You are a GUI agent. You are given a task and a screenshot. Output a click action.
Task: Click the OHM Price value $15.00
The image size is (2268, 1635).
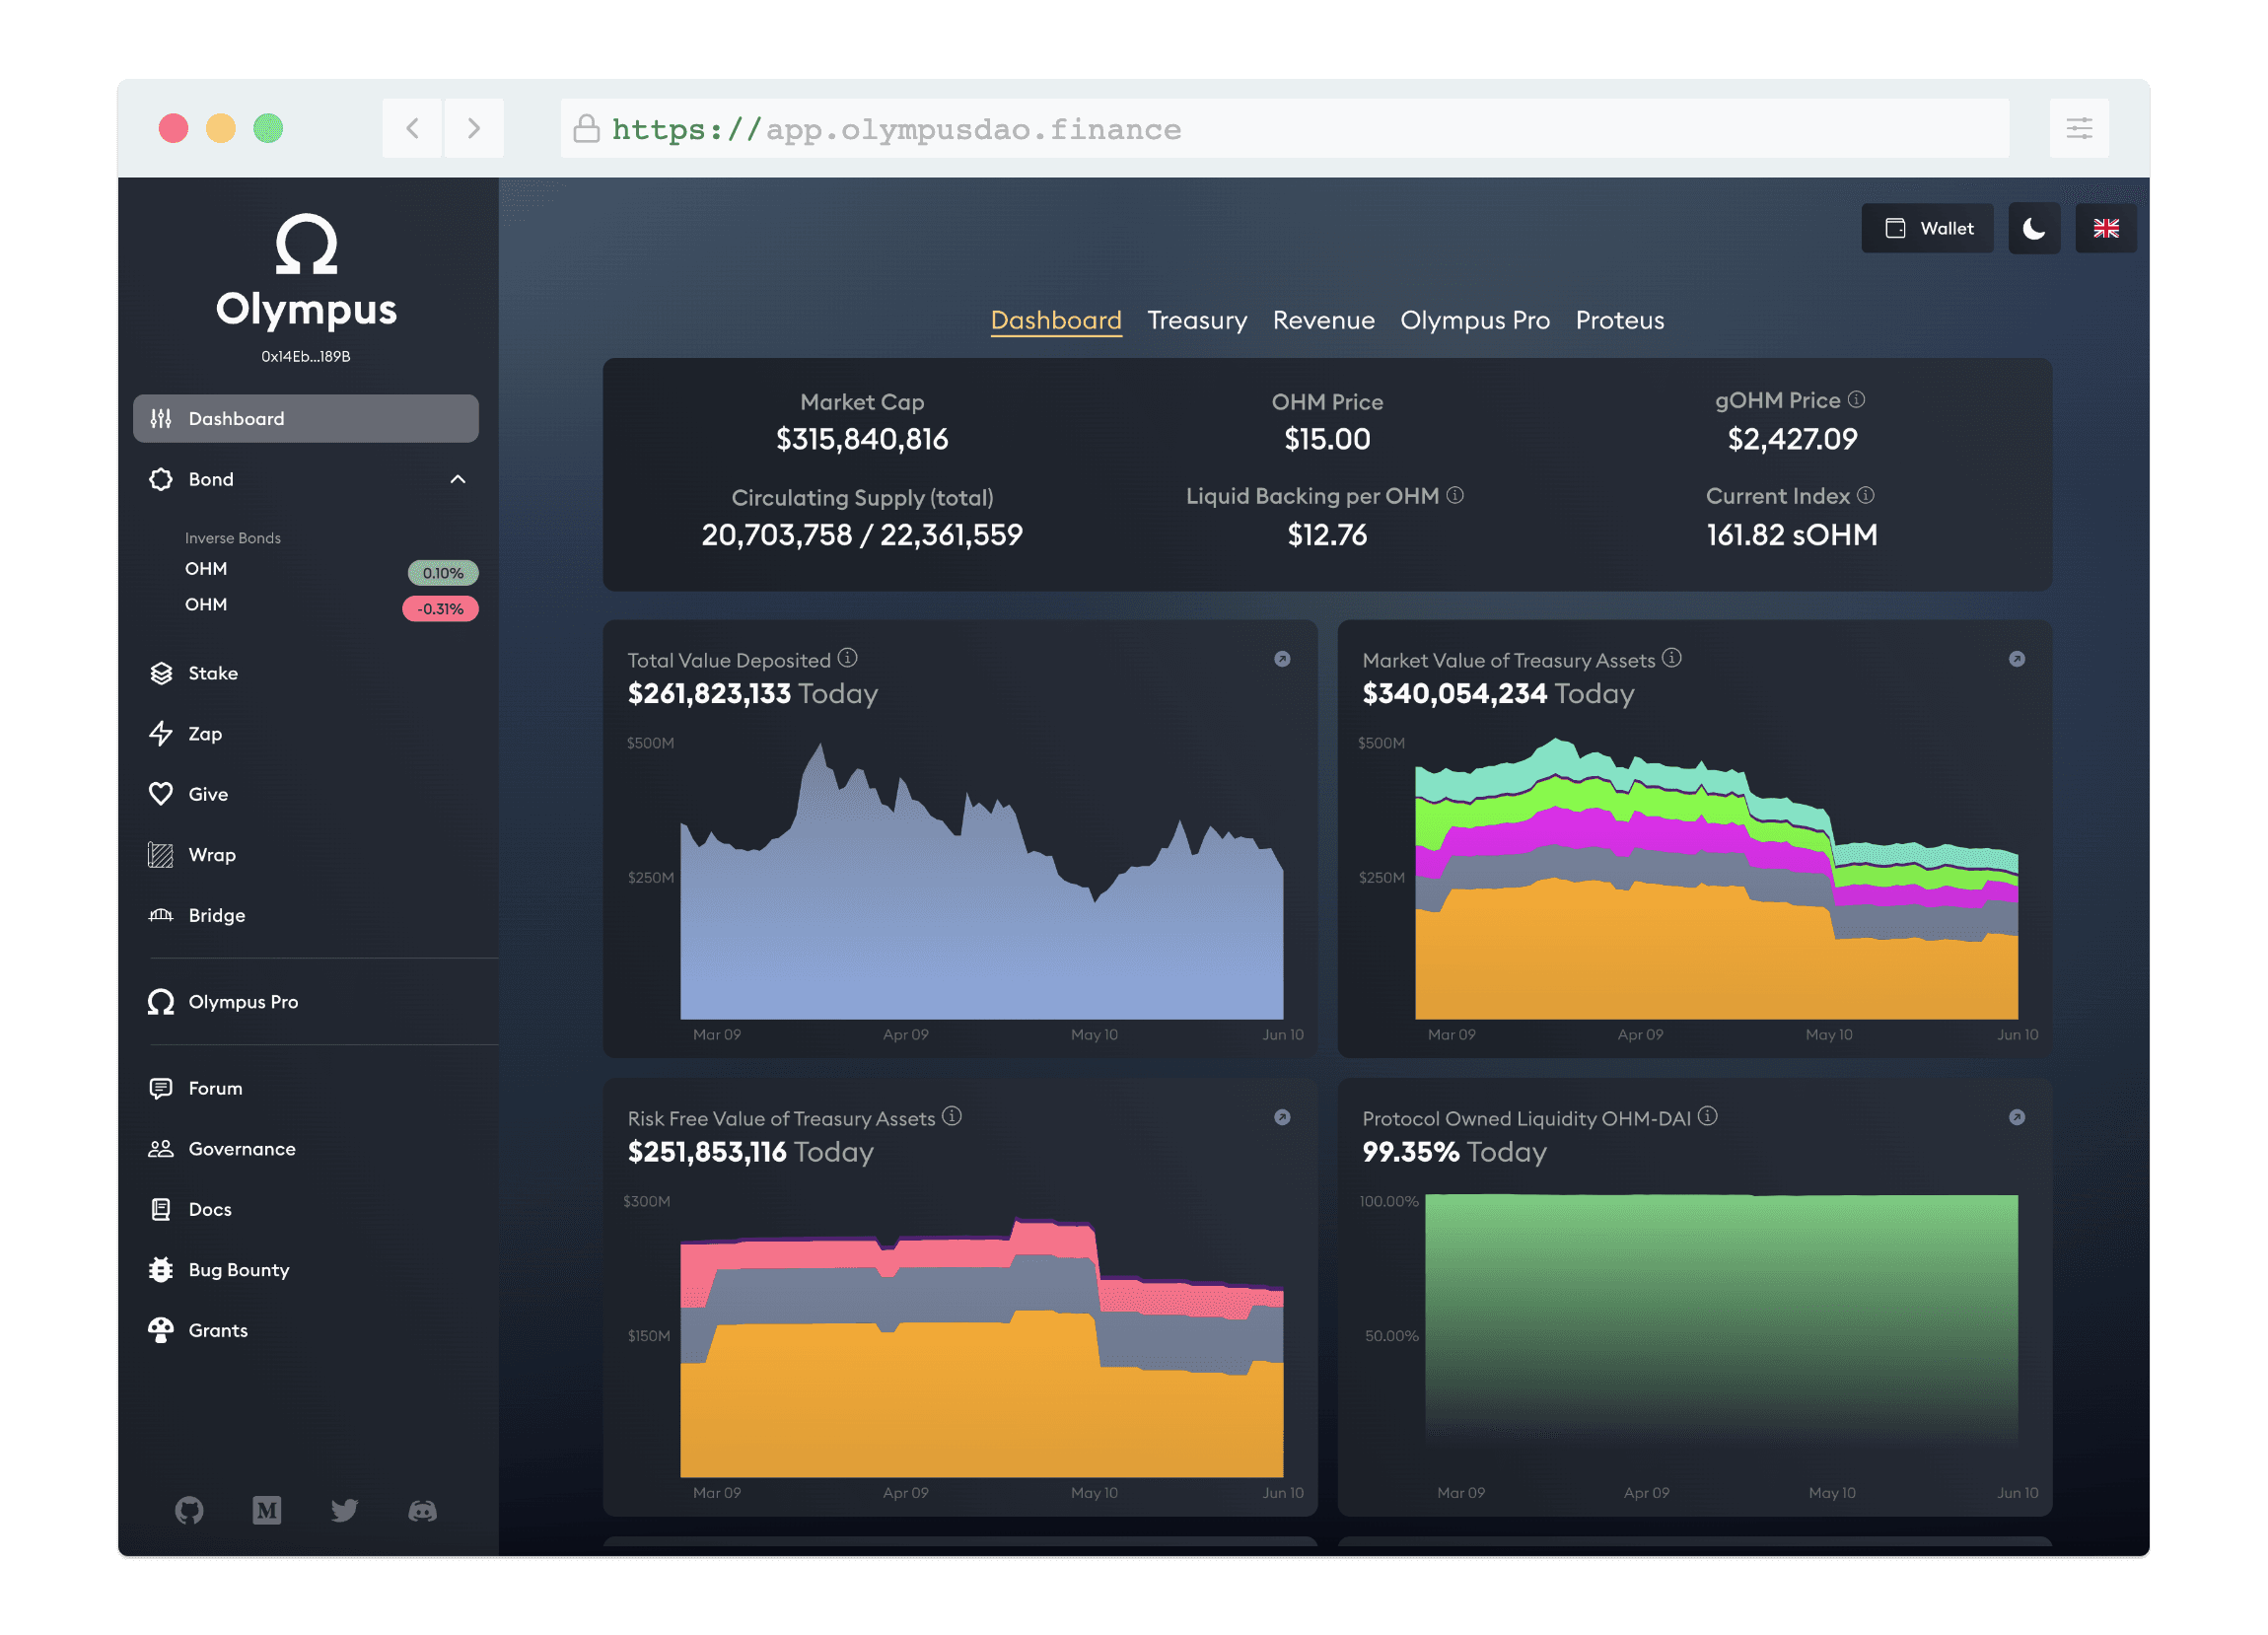[x=1327, y=439]
